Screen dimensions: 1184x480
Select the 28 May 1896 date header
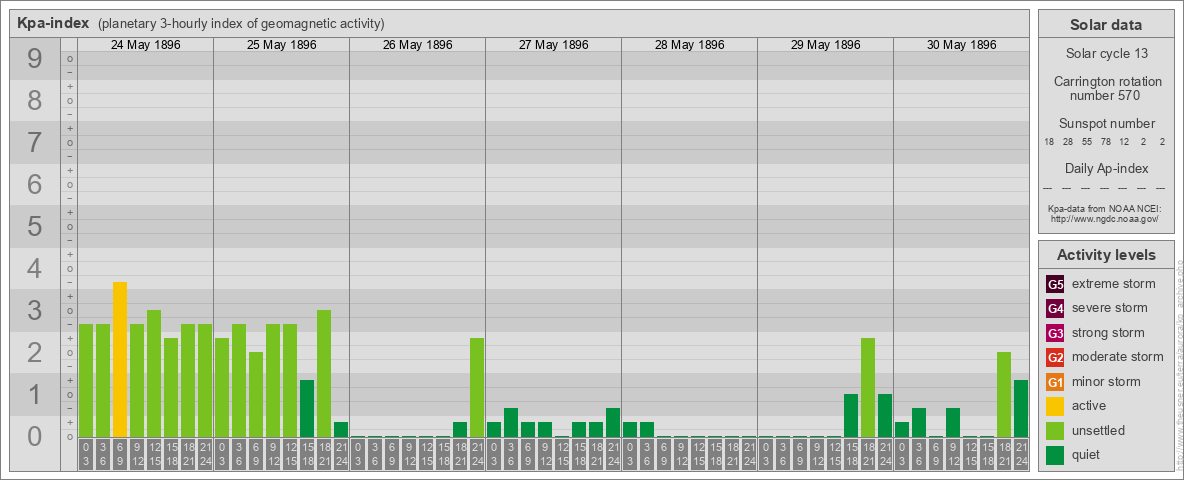(689, 45)
